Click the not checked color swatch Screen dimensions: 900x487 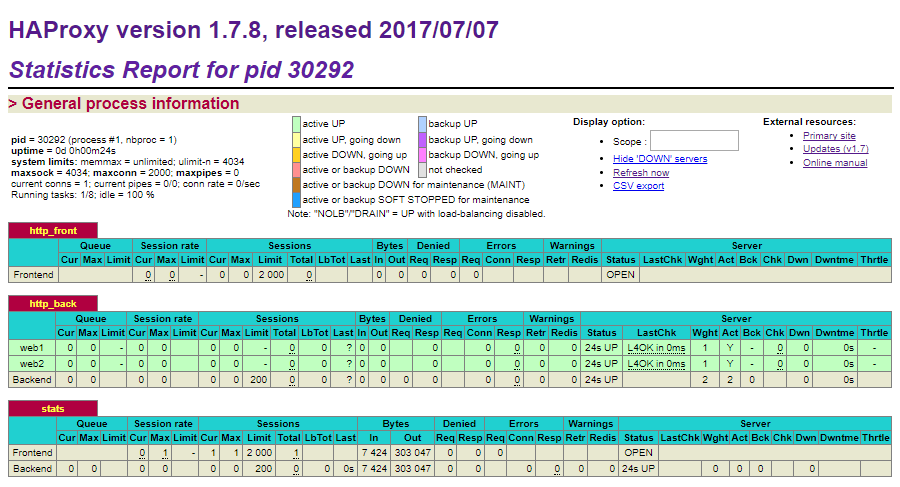click(x=422, y=169)
